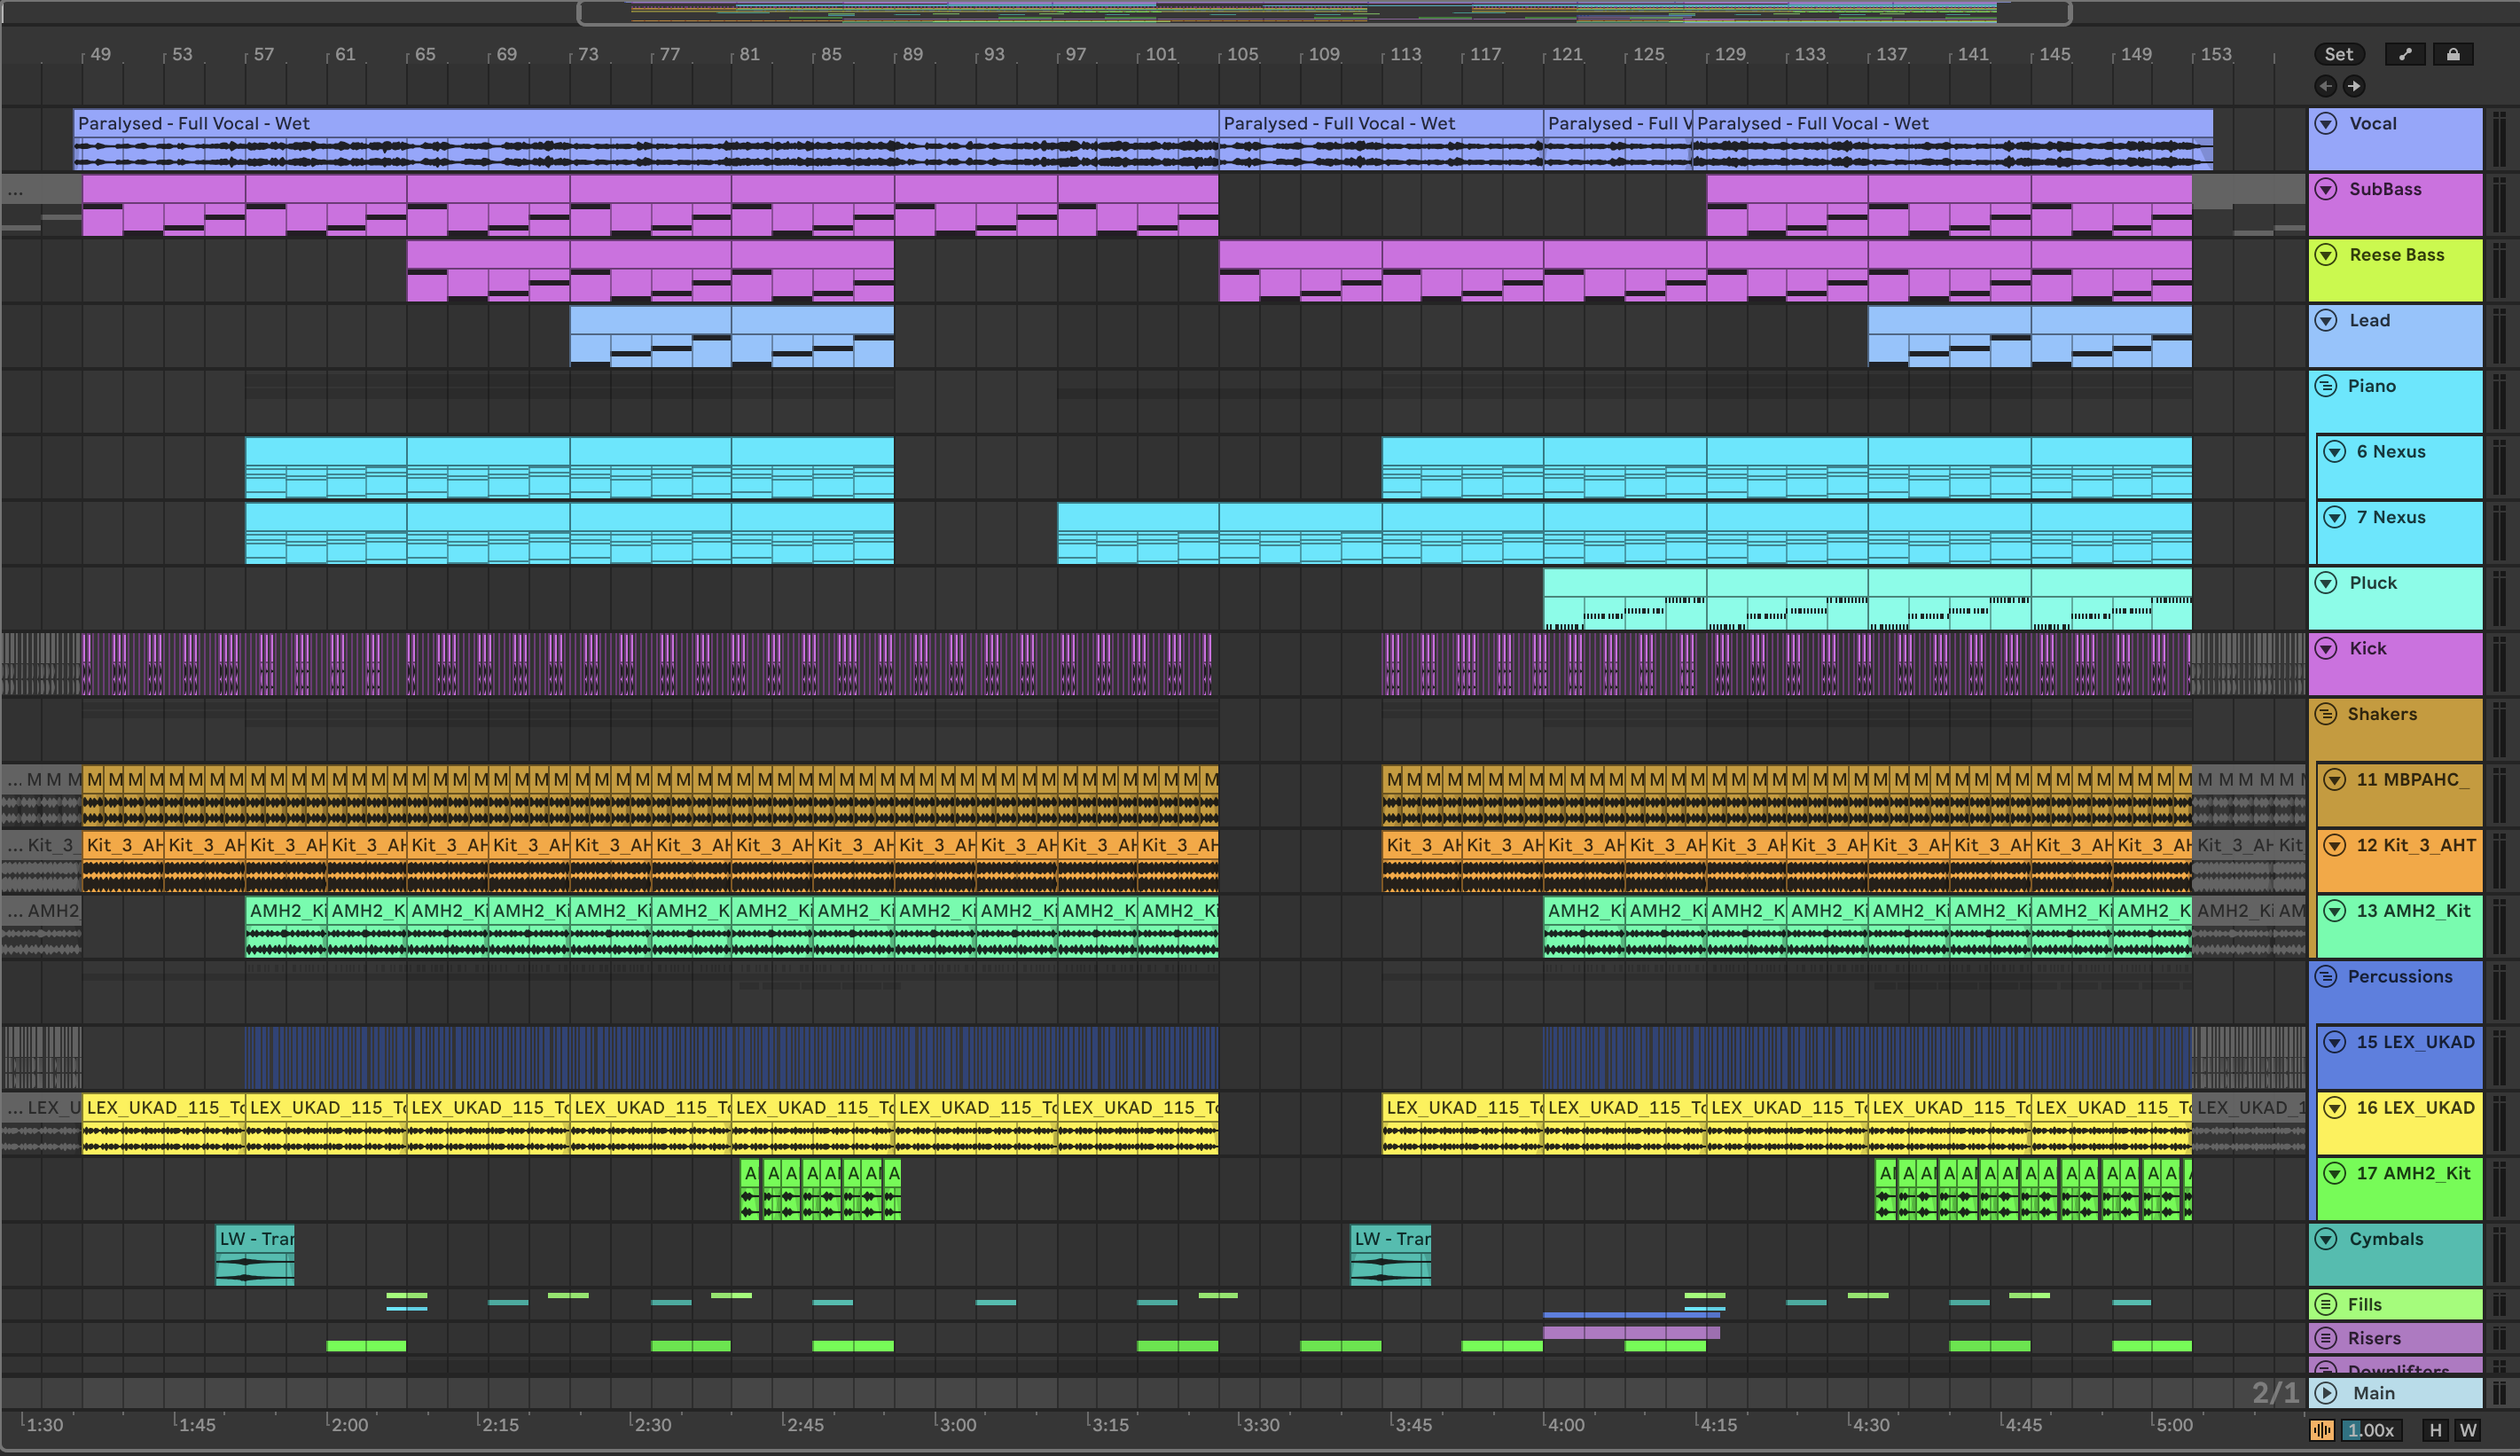
Task: Select 7 Nexus MIDI clip at bar 97
Action: [1138, 533]
